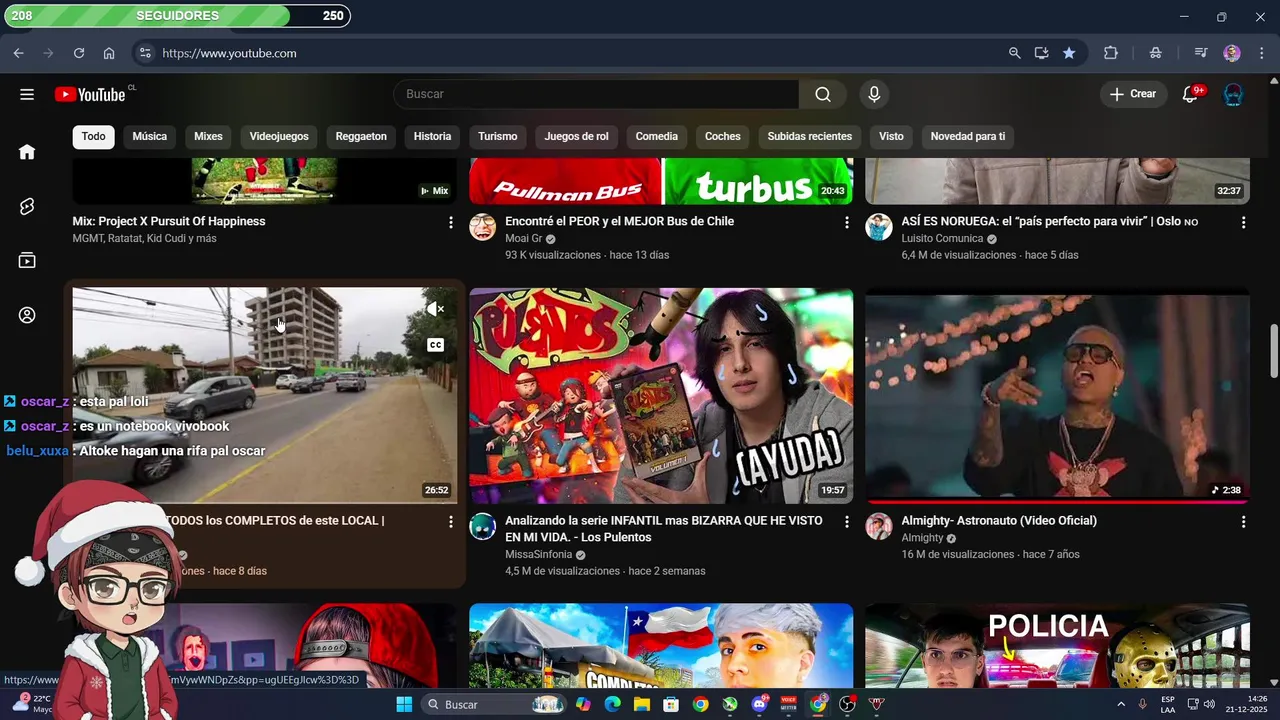Open the Moai Gr channel avatar
This screenshot has height=720, width=1280.
pos(482,227)
